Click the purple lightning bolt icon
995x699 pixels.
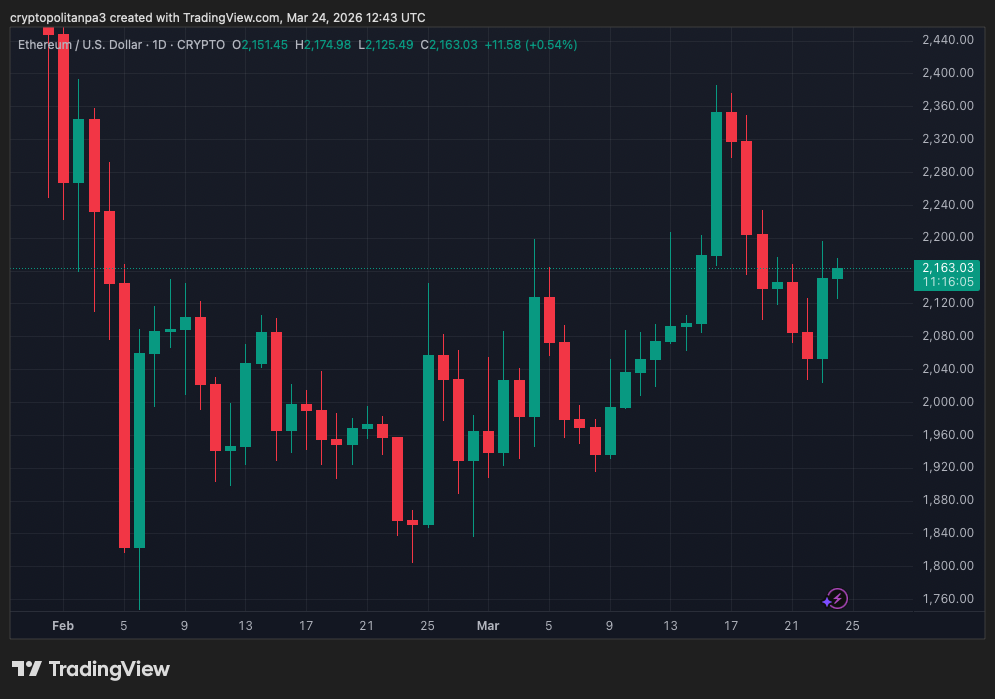(836, 599)
